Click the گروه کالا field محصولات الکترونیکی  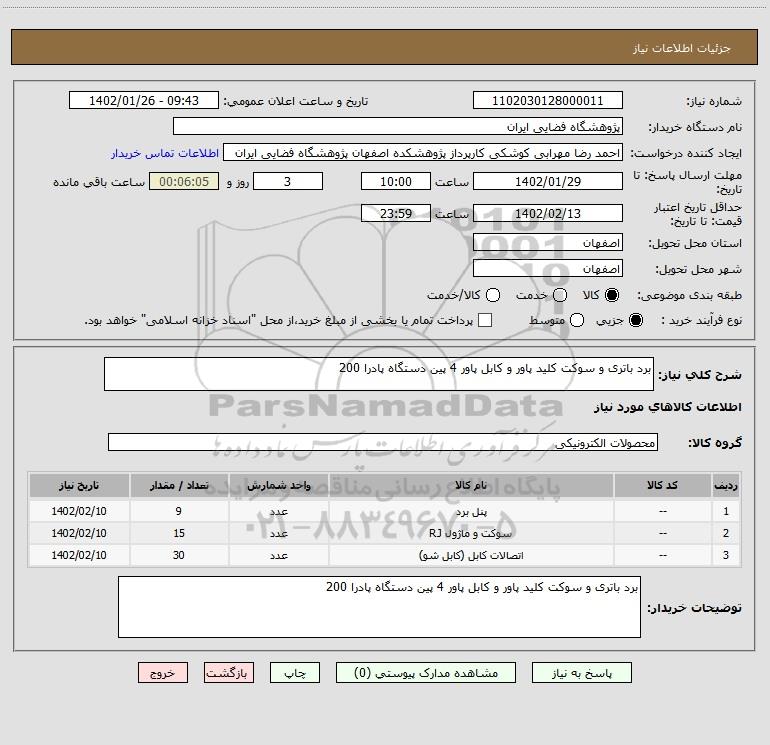[383, 442]
